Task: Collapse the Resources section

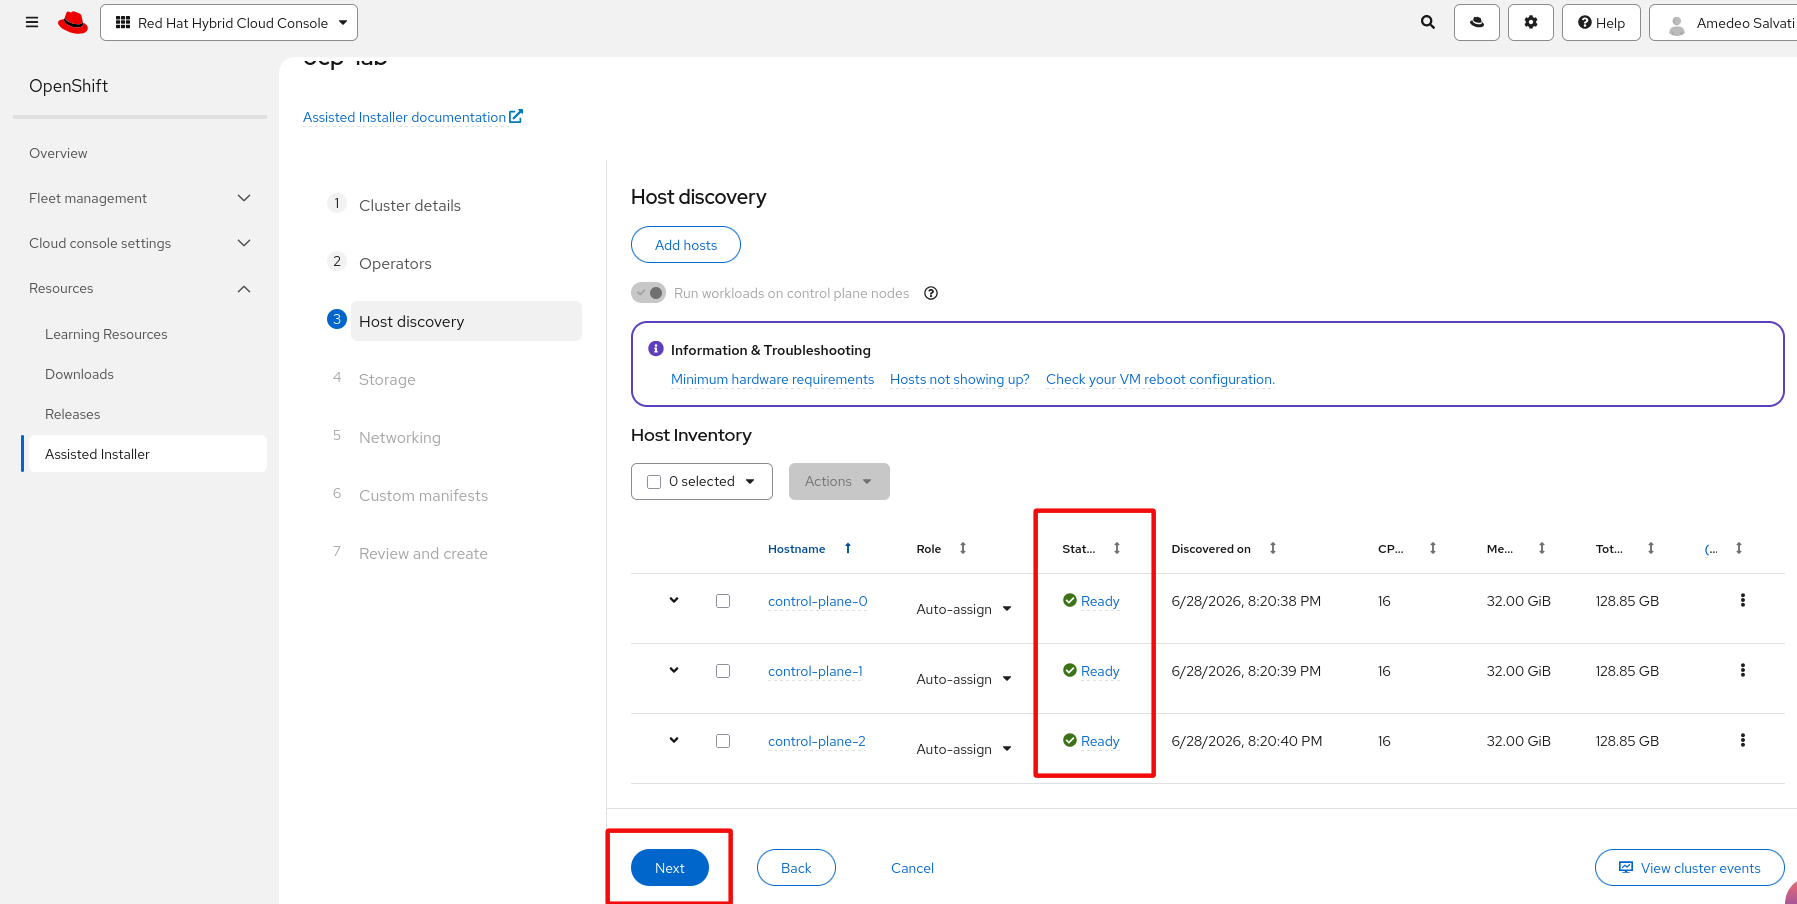Action: tap(140, 288)
